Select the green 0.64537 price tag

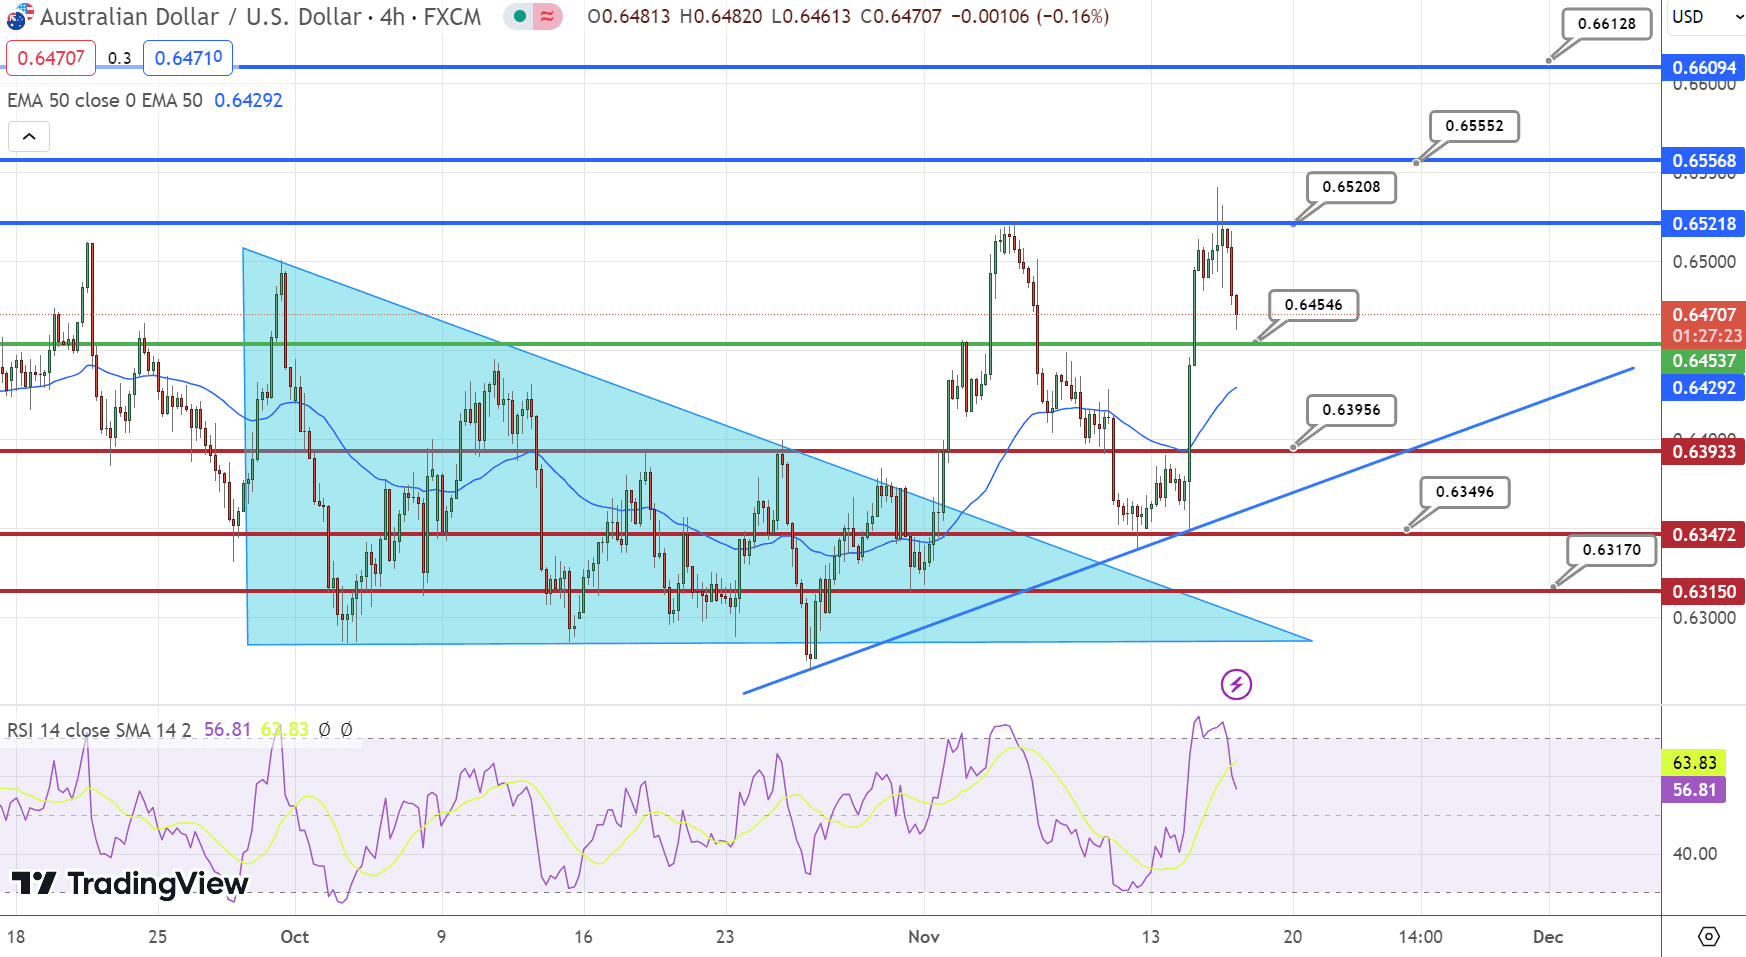(1704, 361)
